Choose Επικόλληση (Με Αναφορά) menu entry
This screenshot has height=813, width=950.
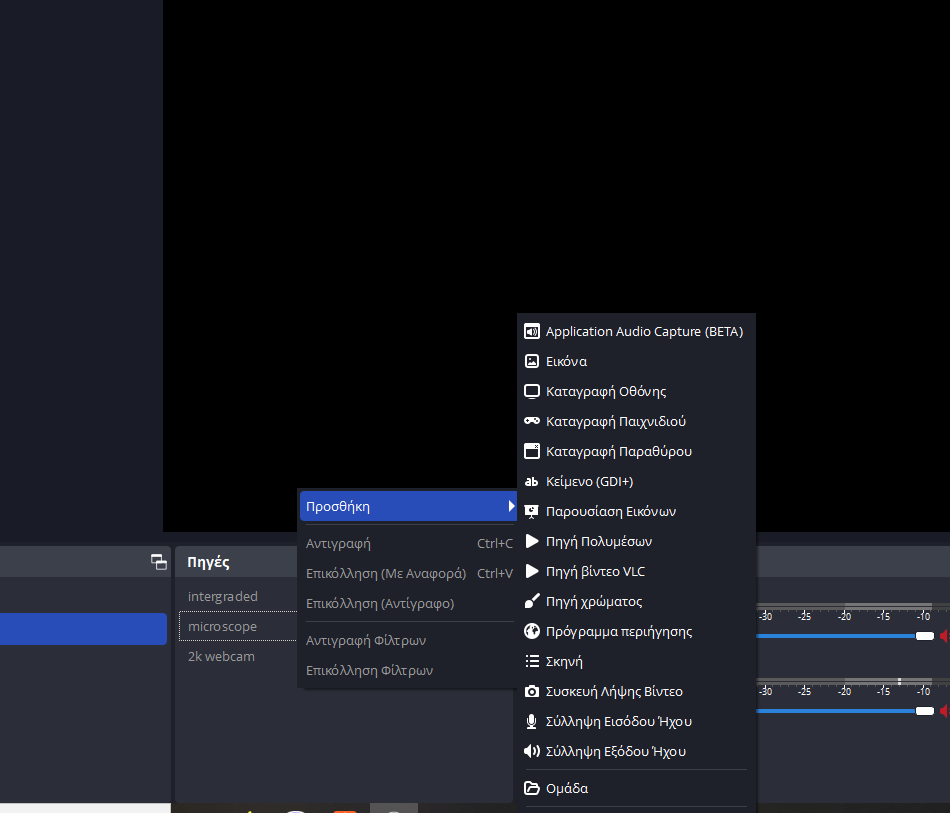pyautogui.click(x=409, y=573)
